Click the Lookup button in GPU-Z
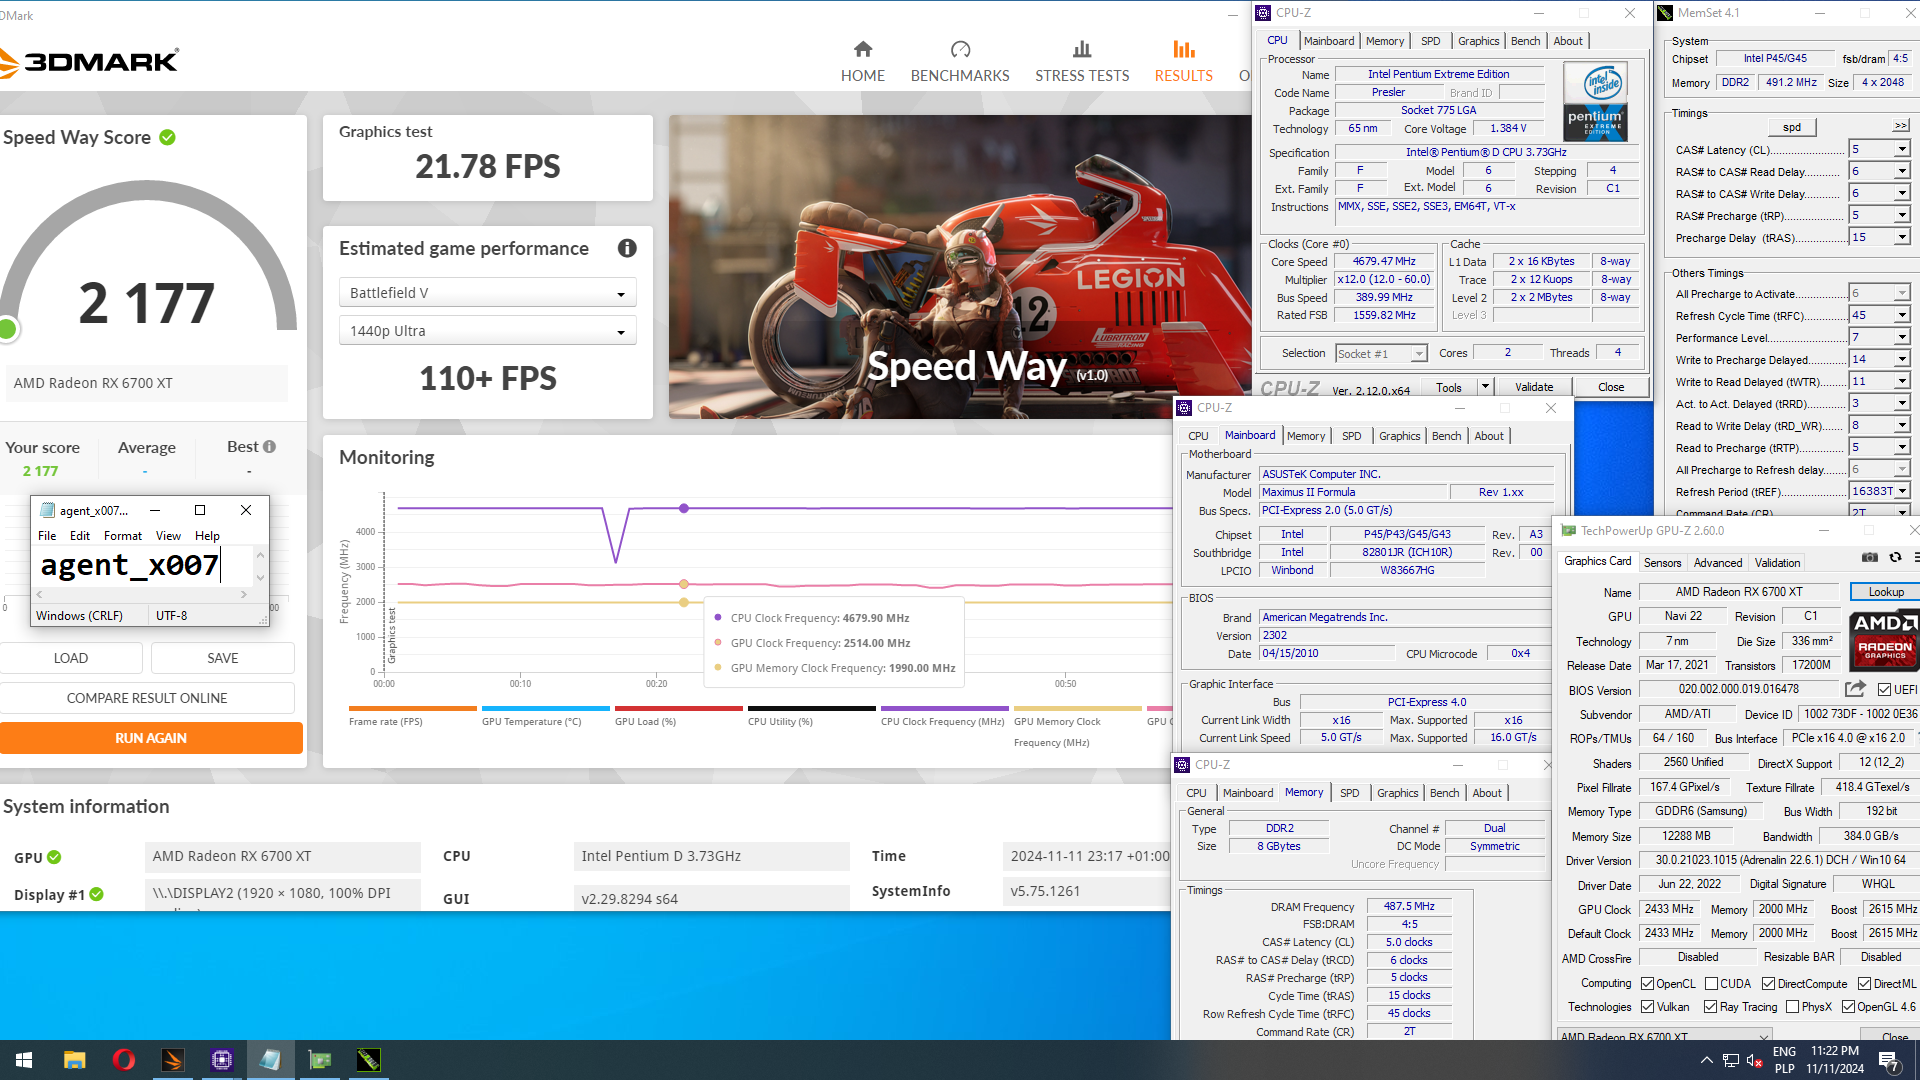Image resolution: width=1920 pixels, height=1080 pixels. tap(1885, 592)
